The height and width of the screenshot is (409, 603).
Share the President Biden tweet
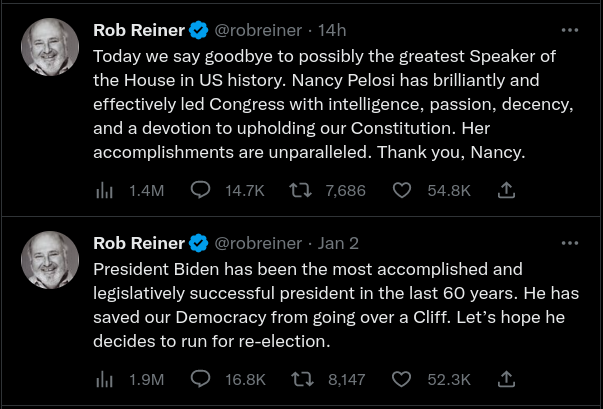point(506,379)
